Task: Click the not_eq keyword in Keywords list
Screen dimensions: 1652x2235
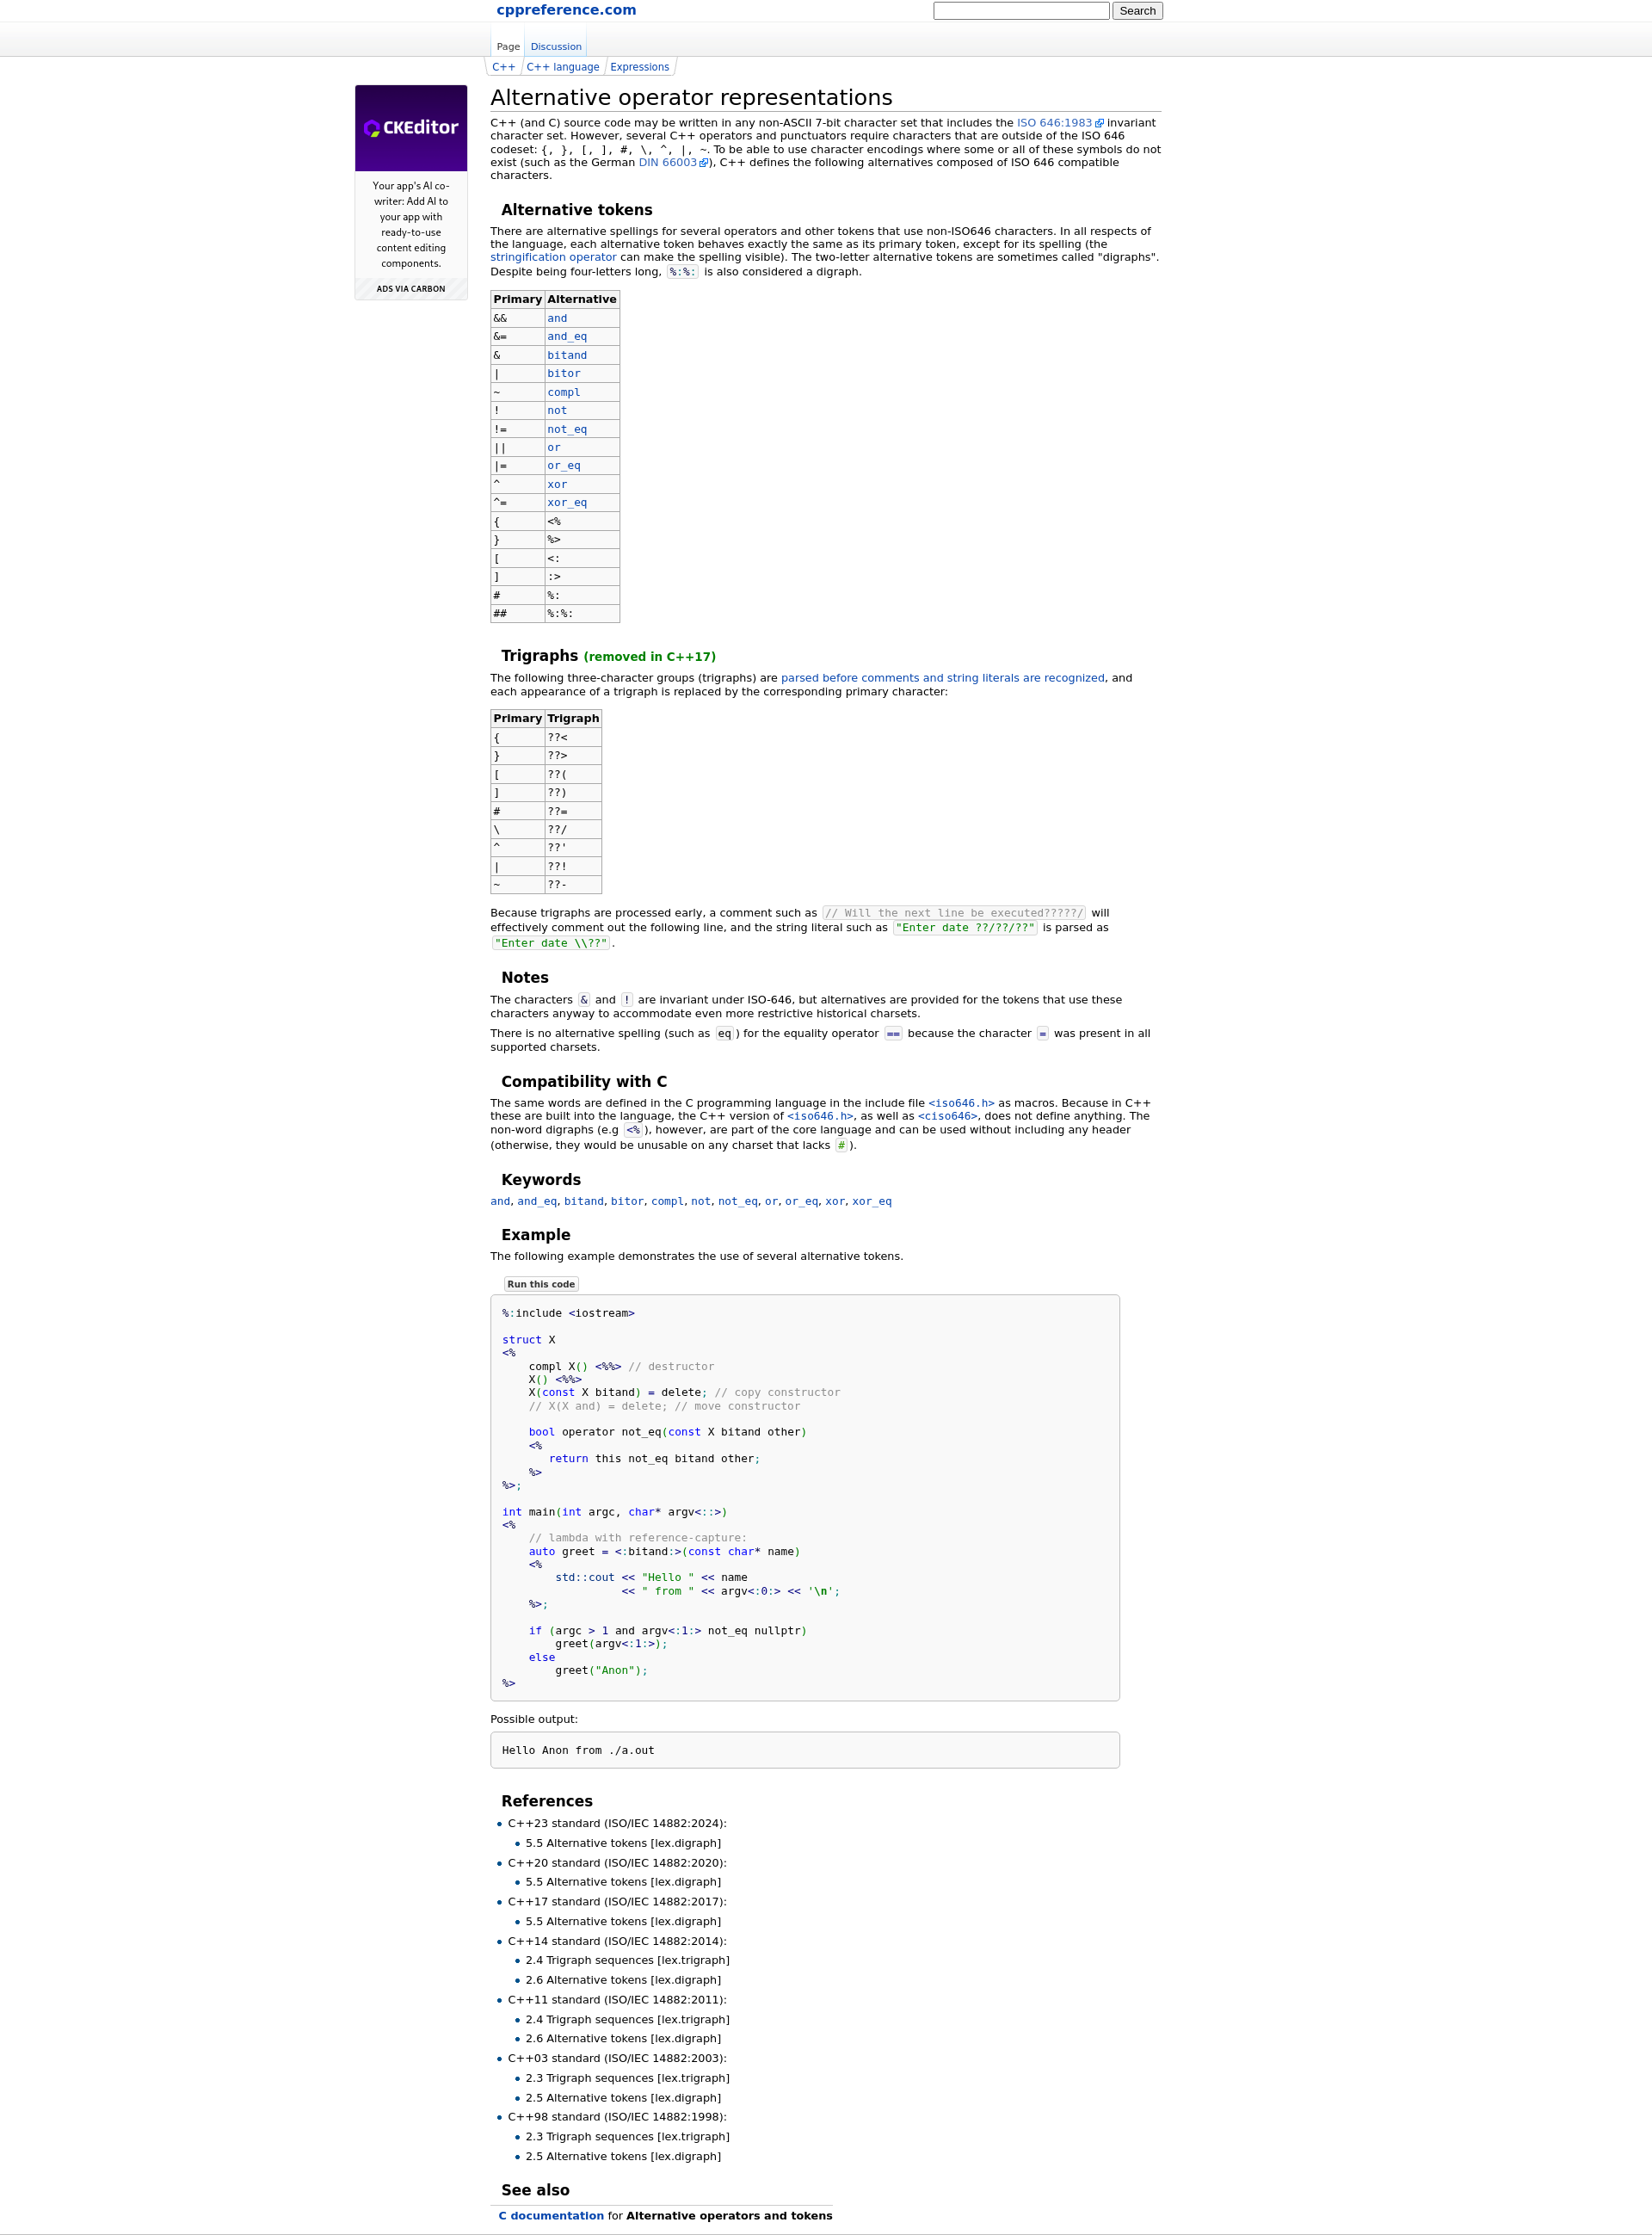Action: (737, 1201)
